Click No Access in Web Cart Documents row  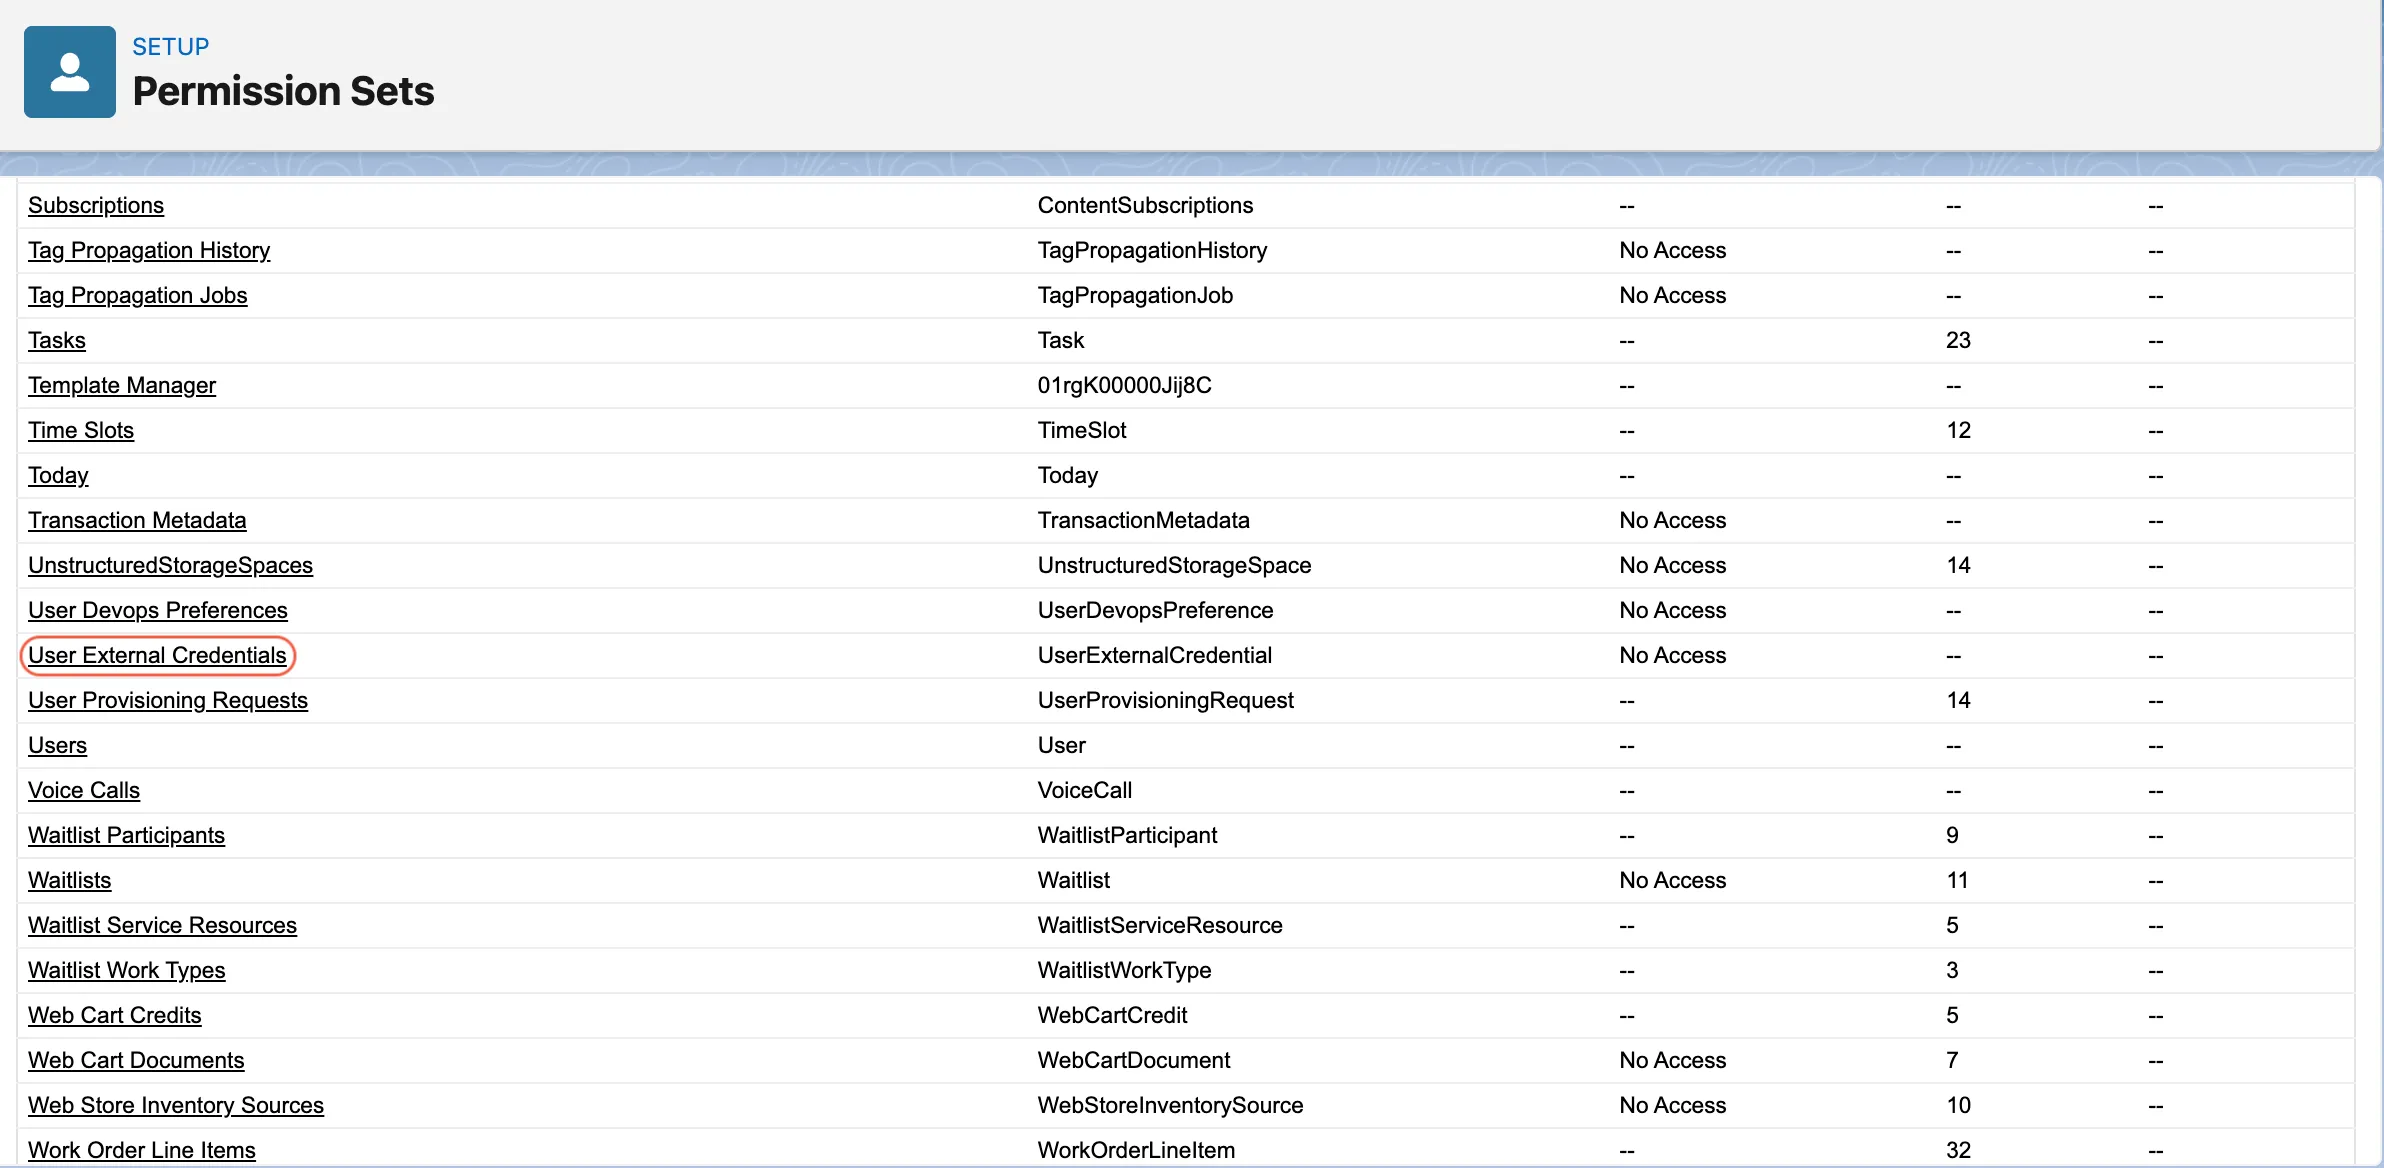1673,1060
